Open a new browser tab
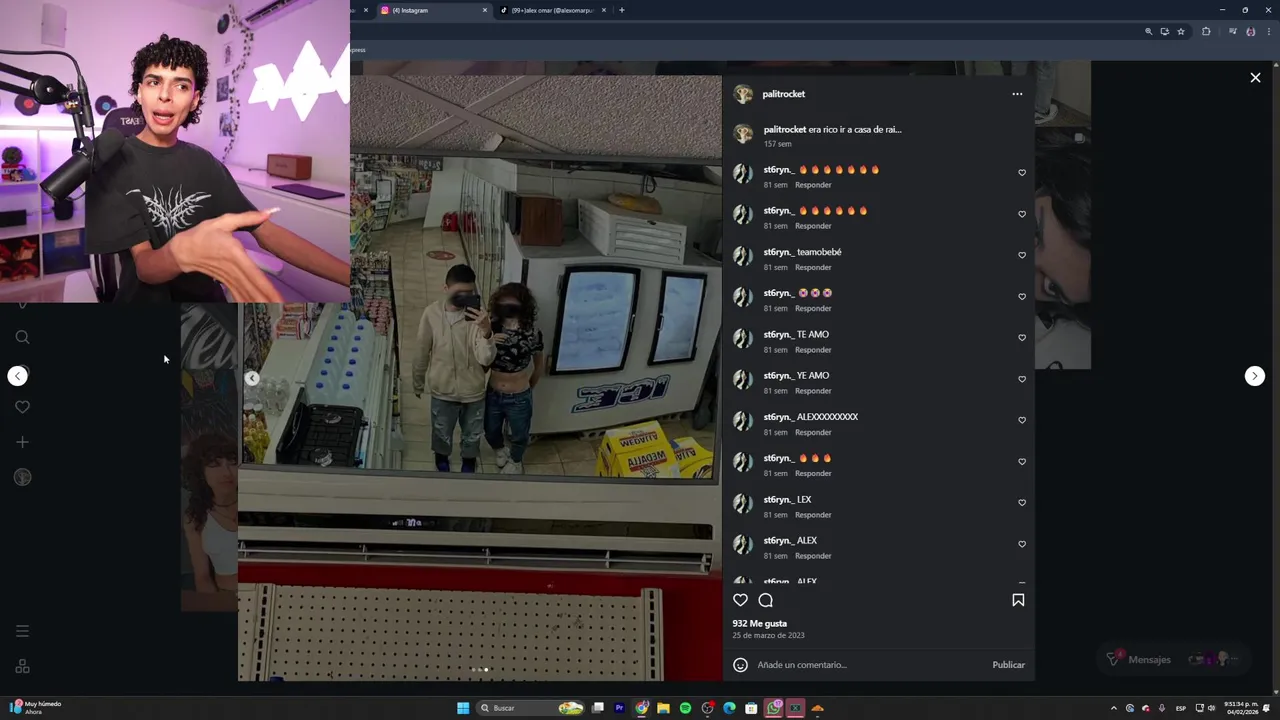 tap(622, 10)
